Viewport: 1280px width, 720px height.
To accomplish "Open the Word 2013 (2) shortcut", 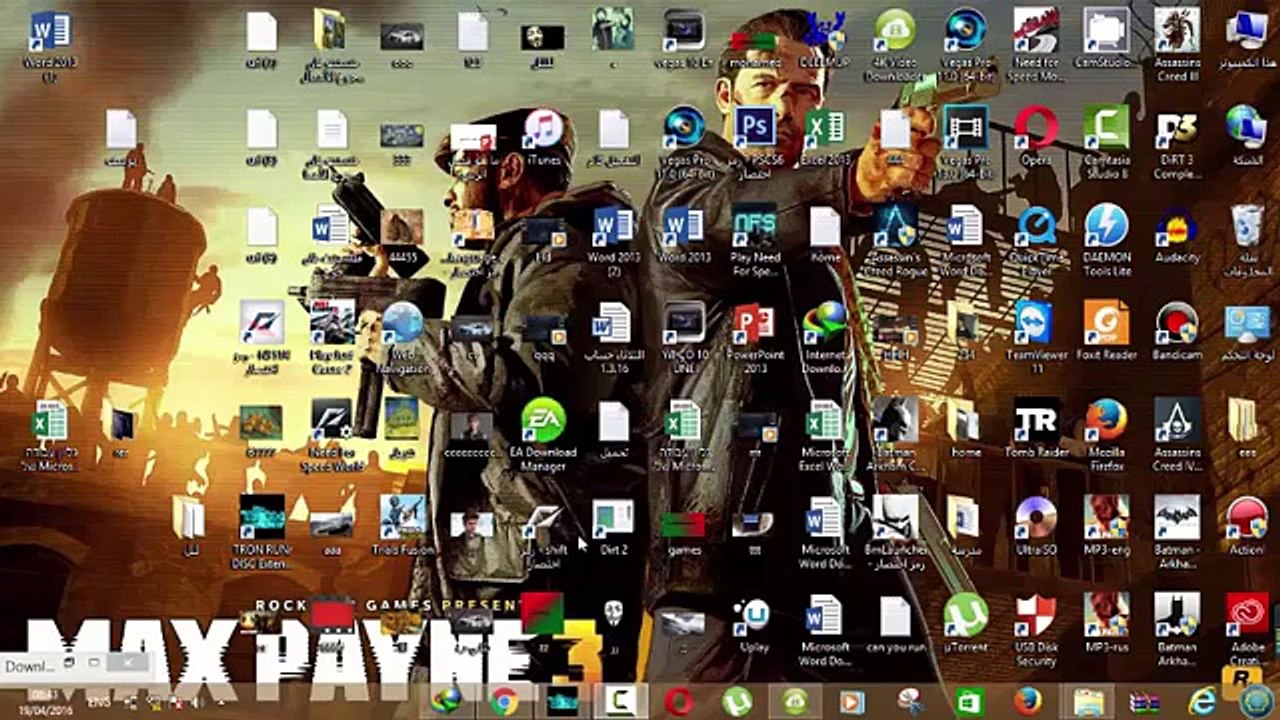I will click(x=613, y=241).
